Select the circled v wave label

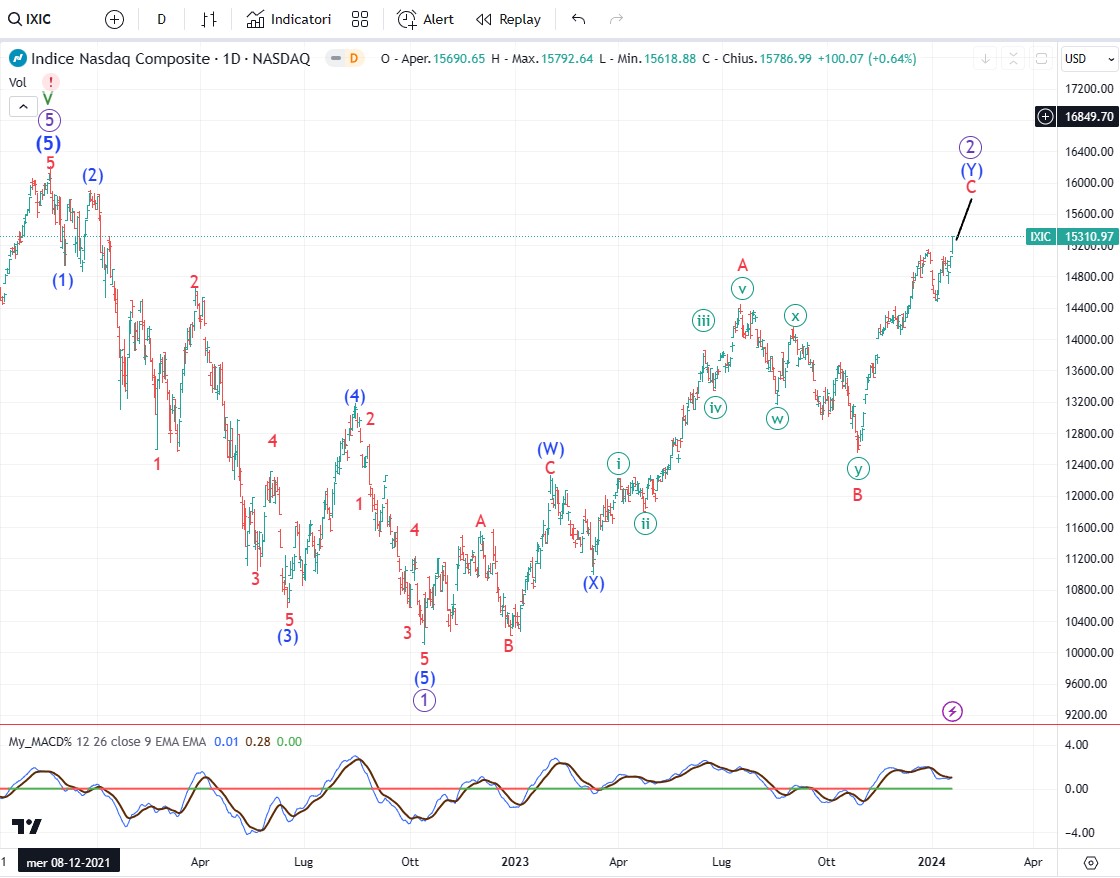[x=742, y=289]
